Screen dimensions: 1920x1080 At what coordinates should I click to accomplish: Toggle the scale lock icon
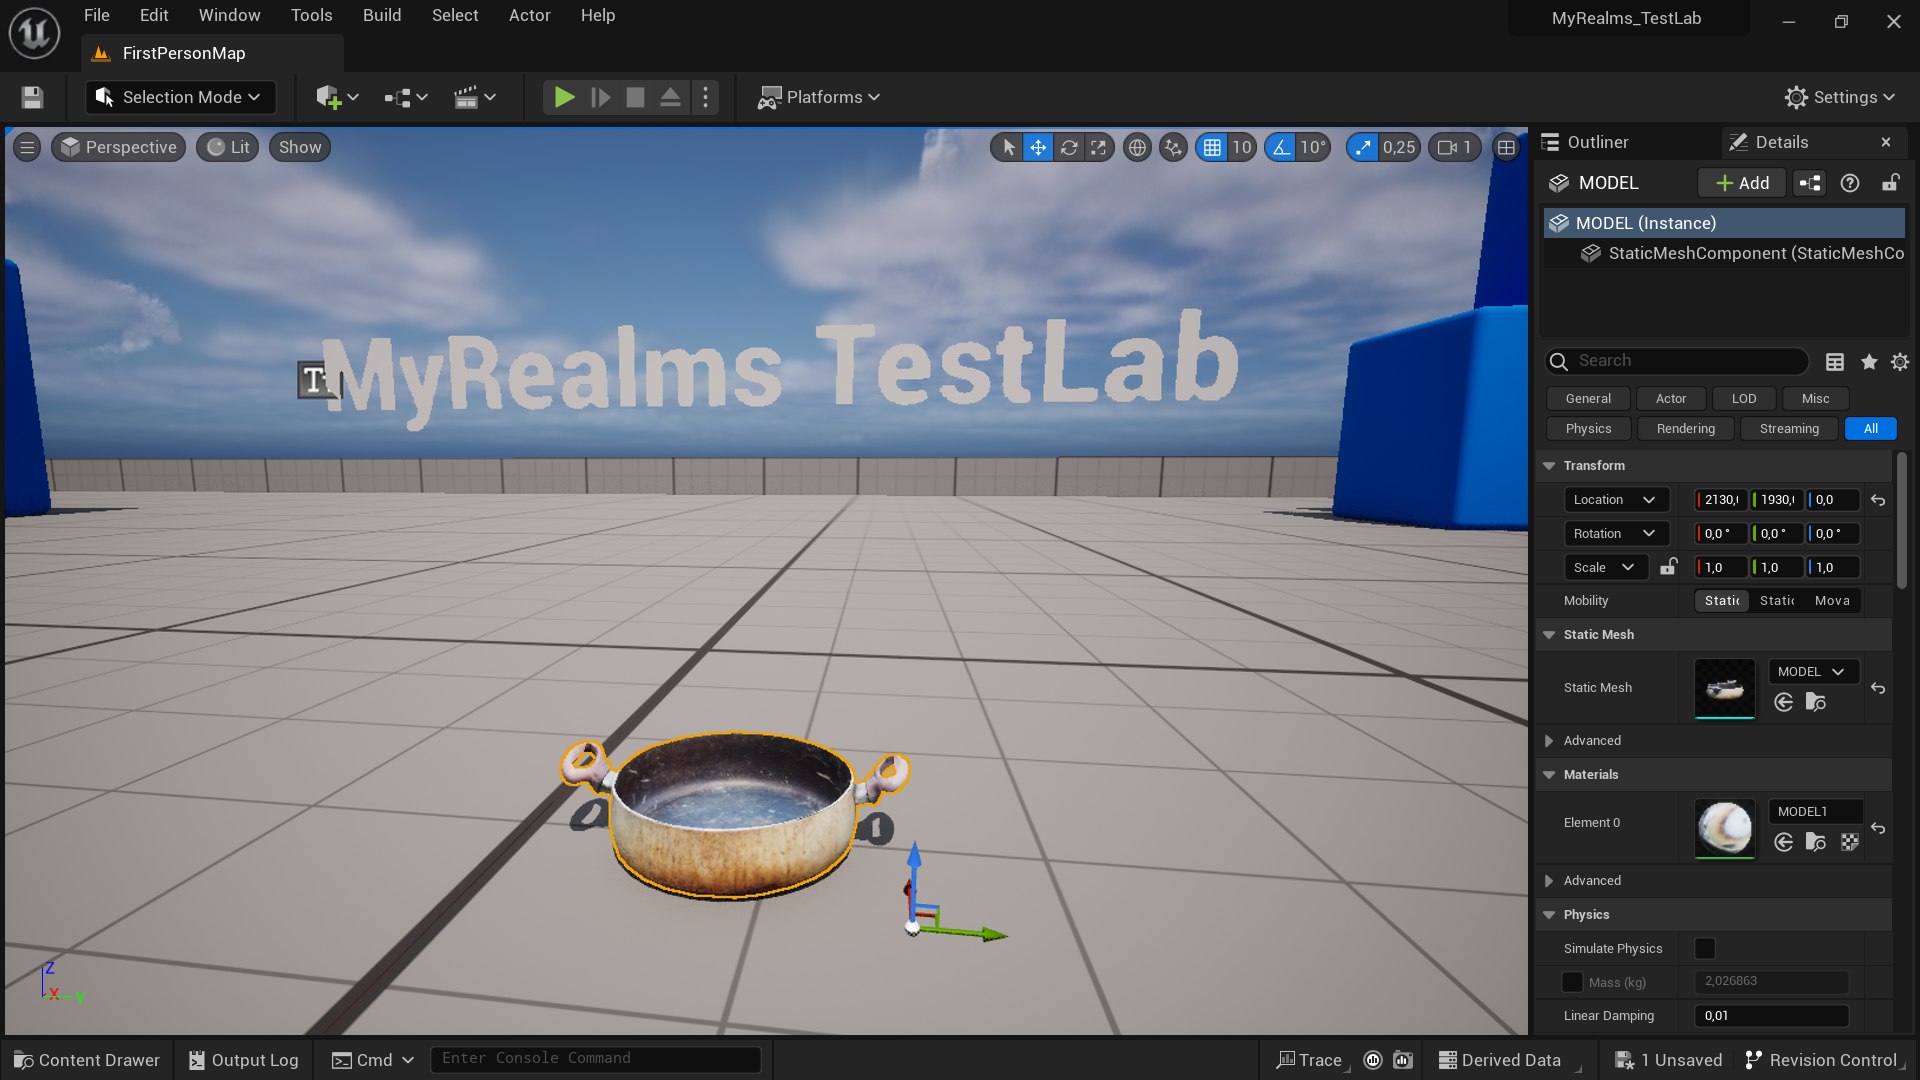pos(1668,567)
